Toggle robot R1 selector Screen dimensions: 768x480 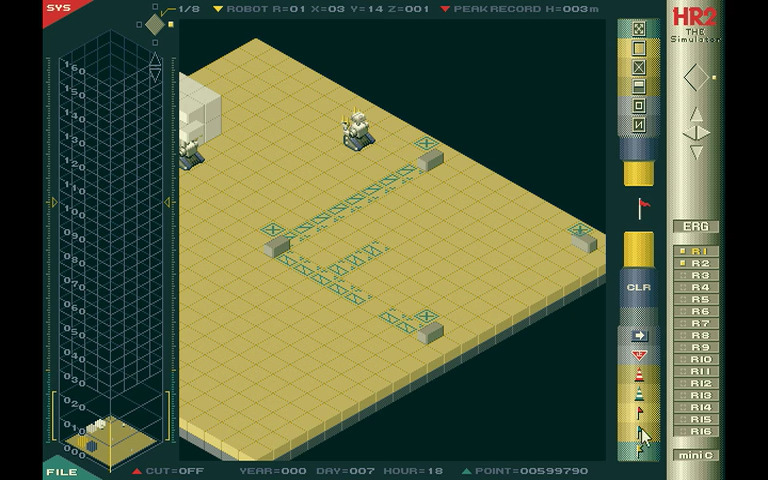[696, 252]
